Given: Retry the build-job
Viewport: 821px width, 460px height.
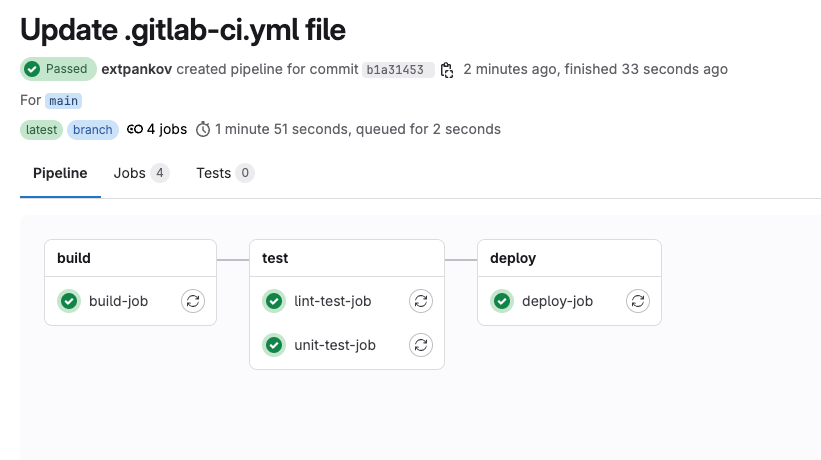Looking at the screenshot, I should point(193,301).
